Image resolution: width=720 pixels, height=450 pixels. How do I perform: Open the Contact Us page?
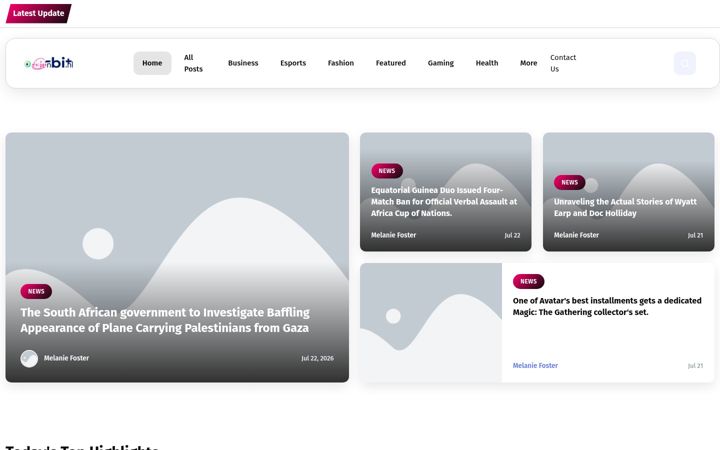coord(563,63)
